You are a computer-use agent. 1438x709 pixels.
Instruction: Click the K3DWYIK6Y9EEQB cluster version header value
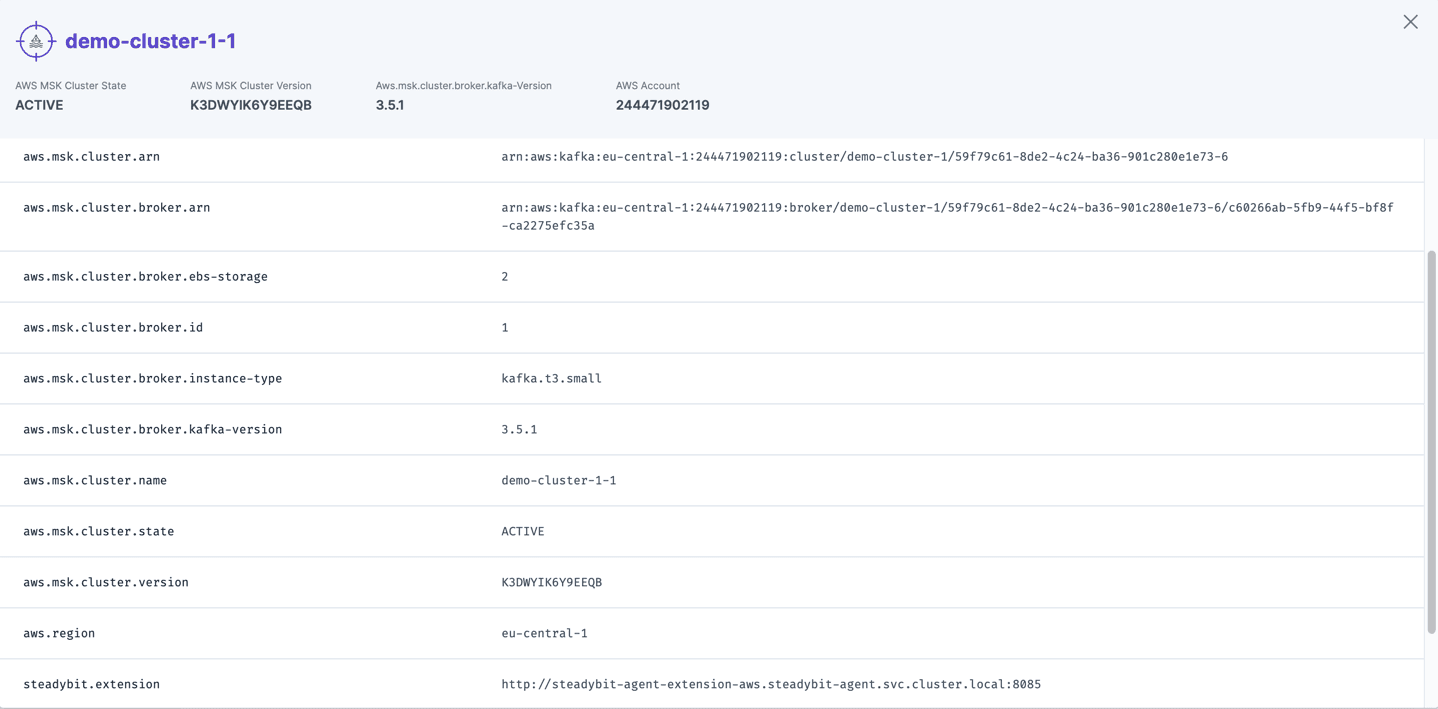250,104
